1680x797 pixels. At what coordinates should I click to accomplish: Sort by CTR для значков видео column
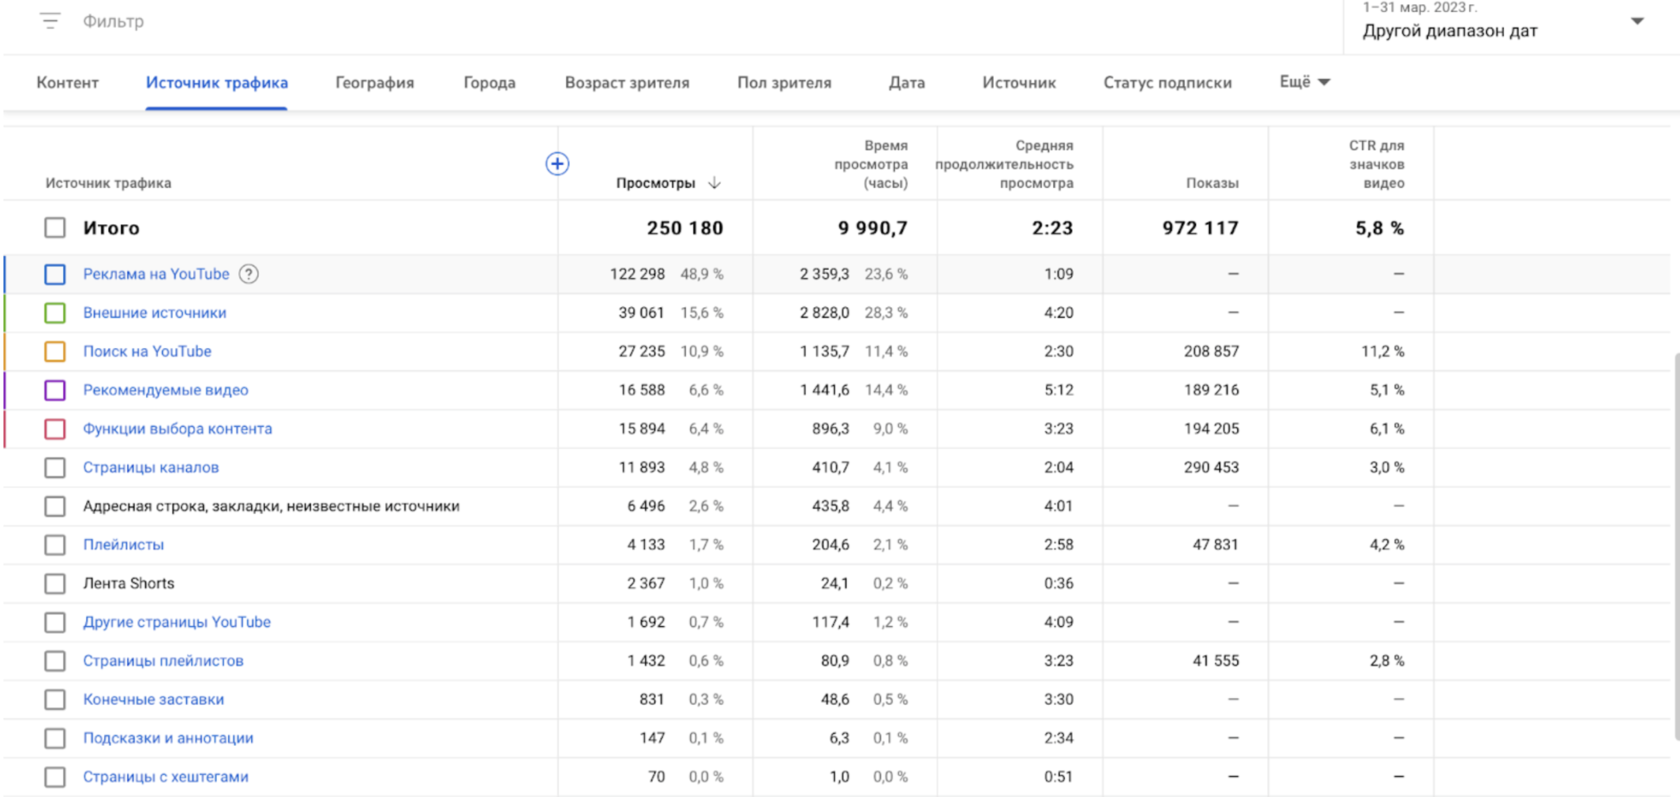click(x=1377, y=164)
